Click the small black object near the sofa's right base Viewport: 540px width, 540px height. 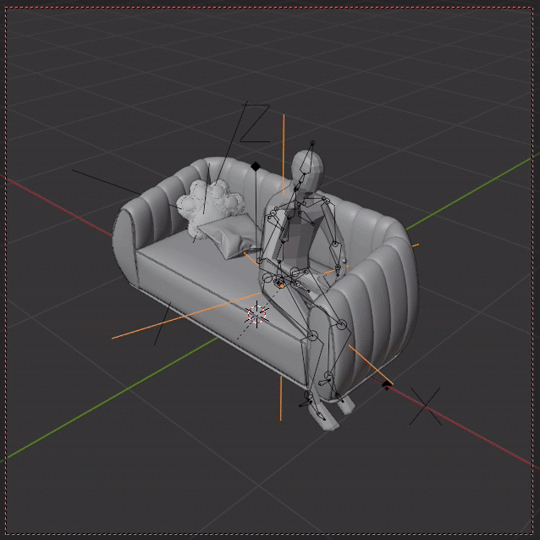[x=387, y=385]
